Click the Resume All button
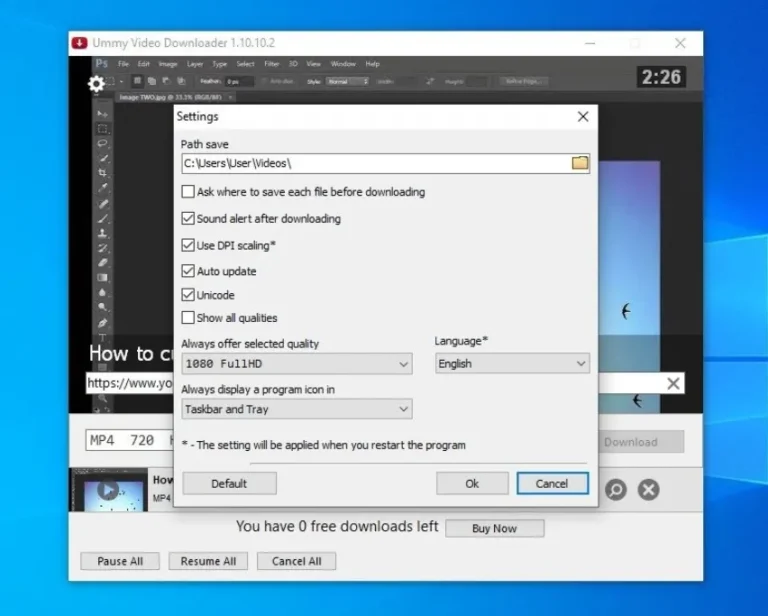 point(208,561)
